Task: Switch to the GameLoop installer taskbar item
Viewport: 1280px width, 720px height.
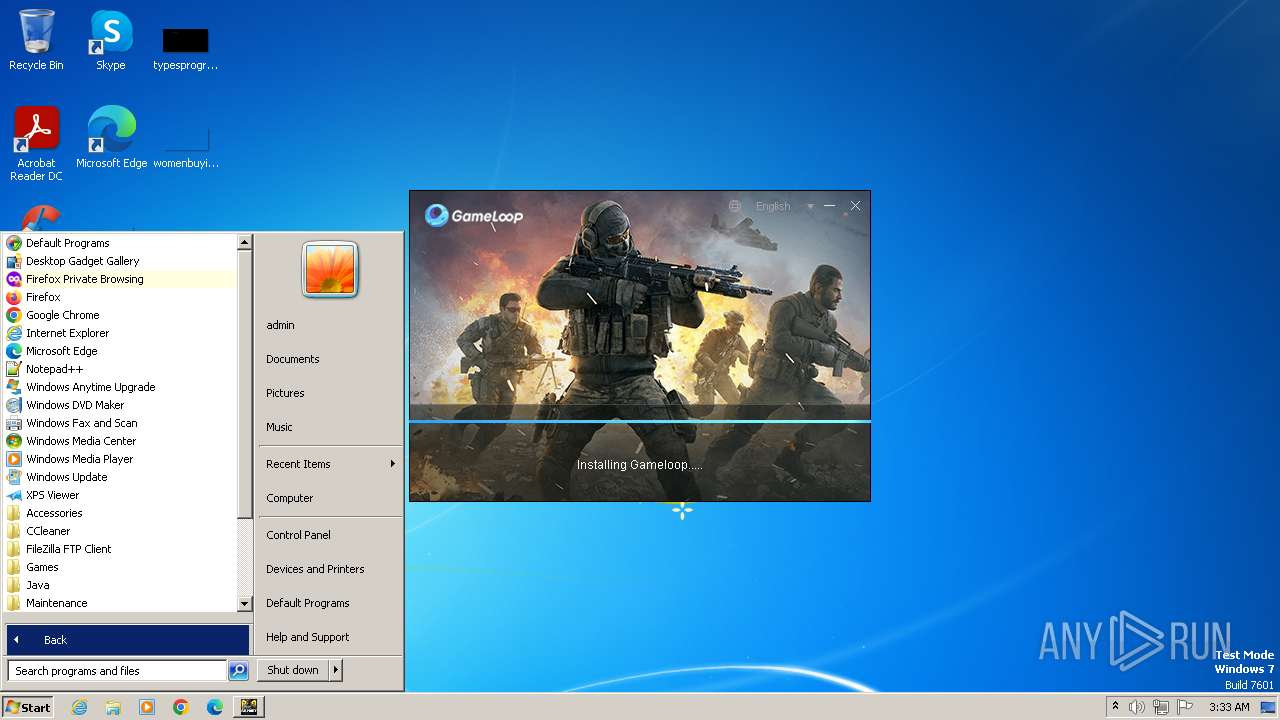Action: (x=249, y=707)
